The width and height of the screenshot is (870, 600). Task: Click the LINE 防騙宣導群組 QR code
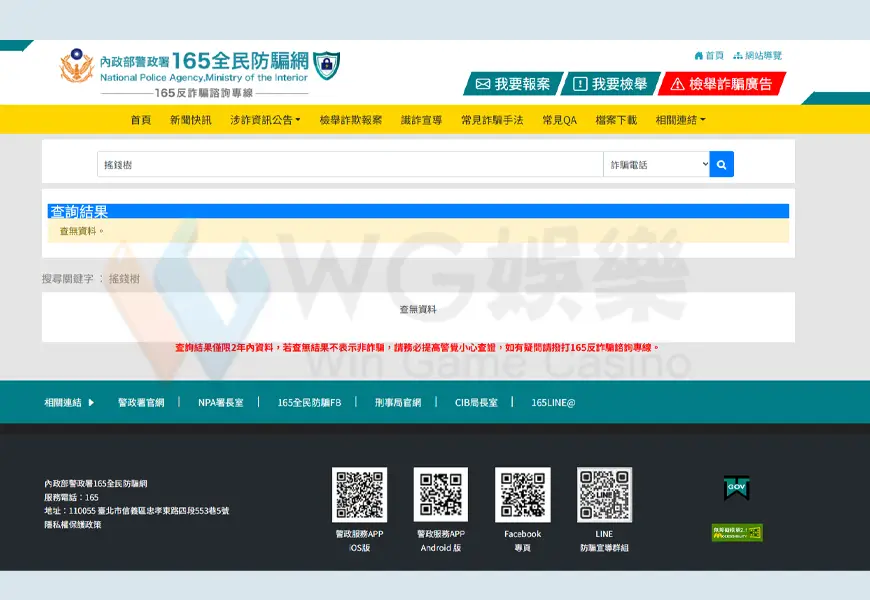tap(603, 494)
